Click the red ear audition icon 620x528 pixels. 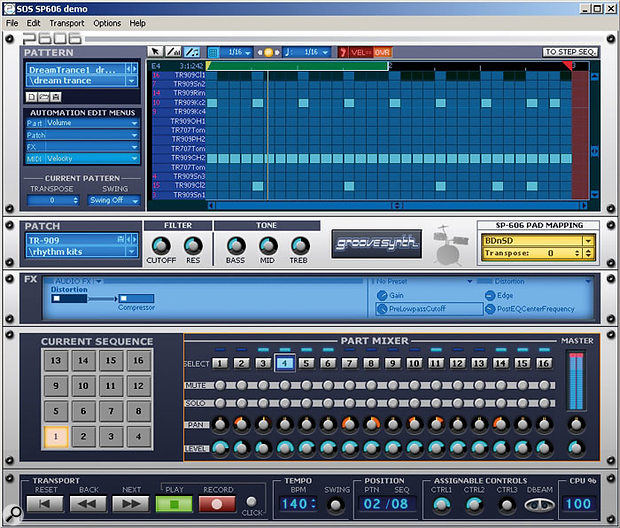343,52
